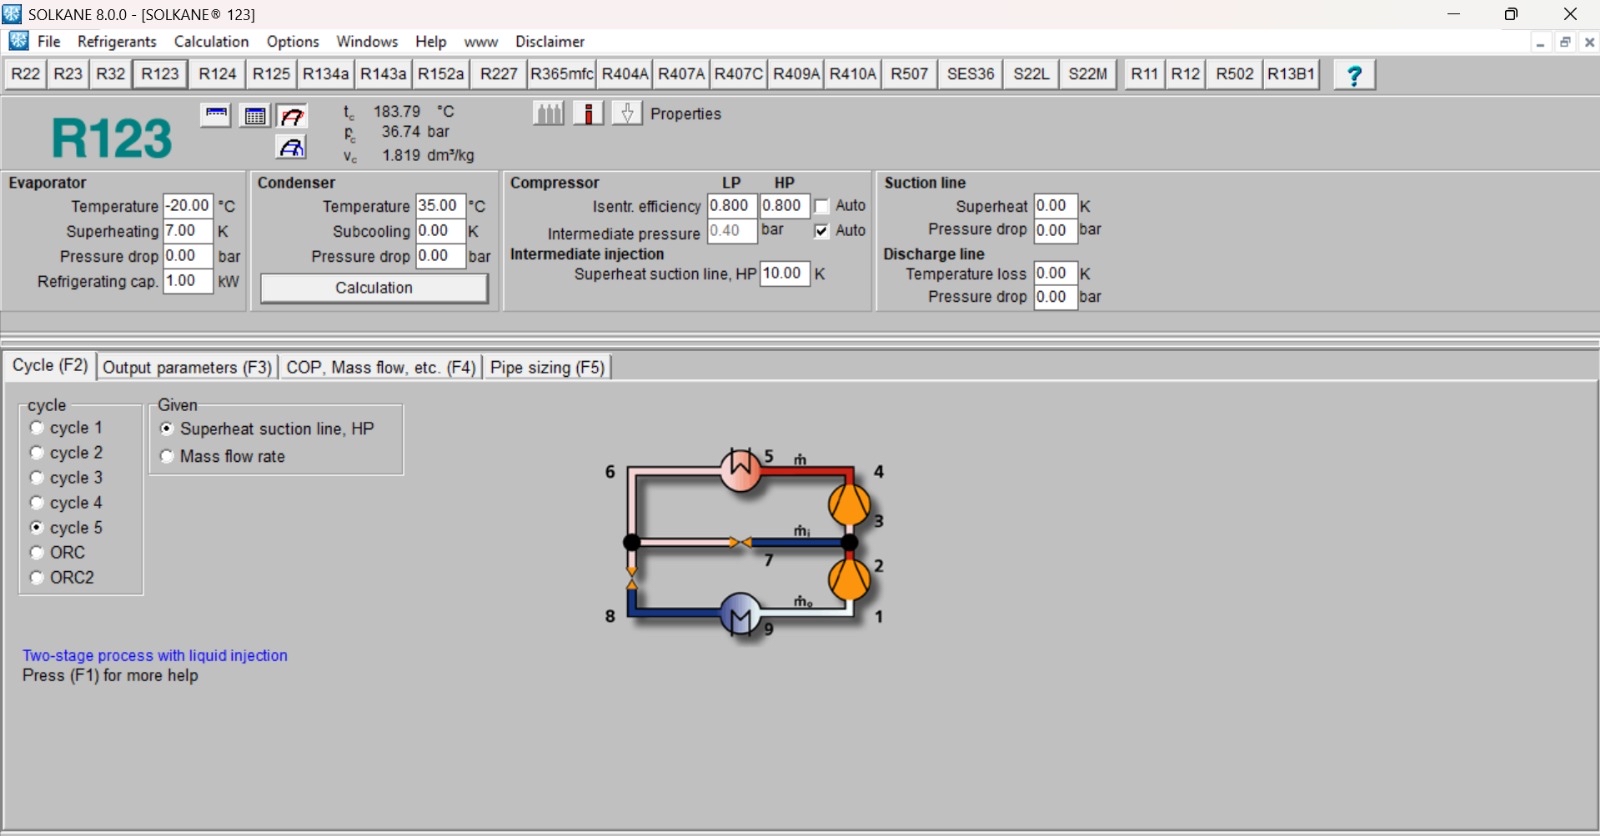The image size is (1600, 836).
Task: Select the ORC2 radio button
Action: (37, 578)
